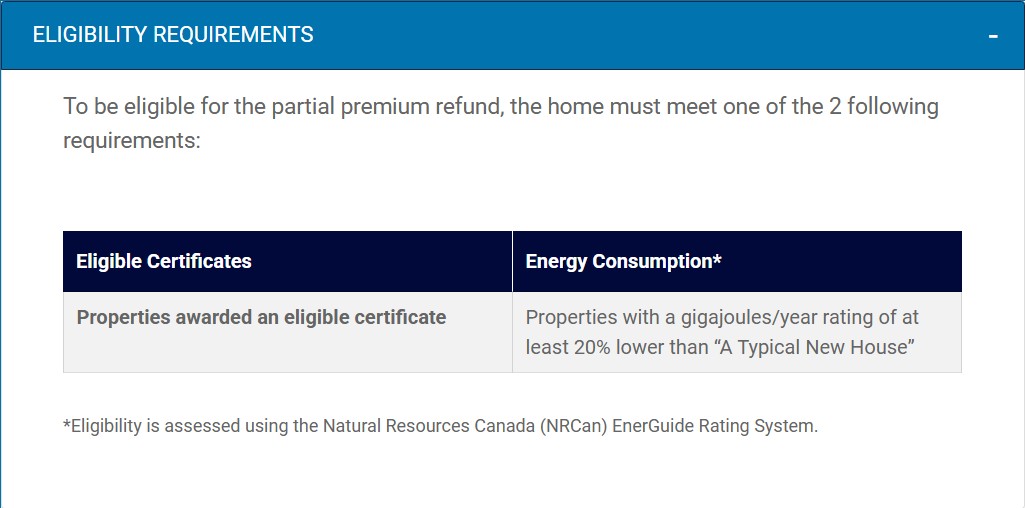The width and height of the screenshot is (1025, 508).
Task: Click the leading asterisk of the footnote
Action: point(67,424)
